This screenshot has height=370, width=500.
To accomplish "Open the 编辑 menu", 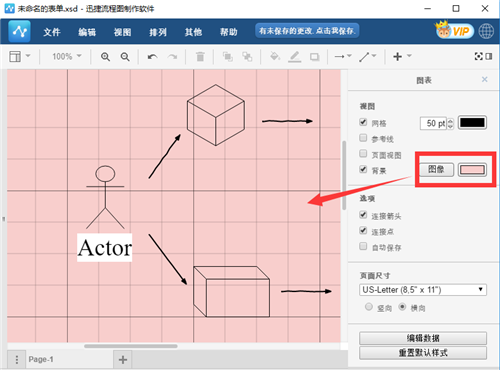I will click(x=87, y=32).
